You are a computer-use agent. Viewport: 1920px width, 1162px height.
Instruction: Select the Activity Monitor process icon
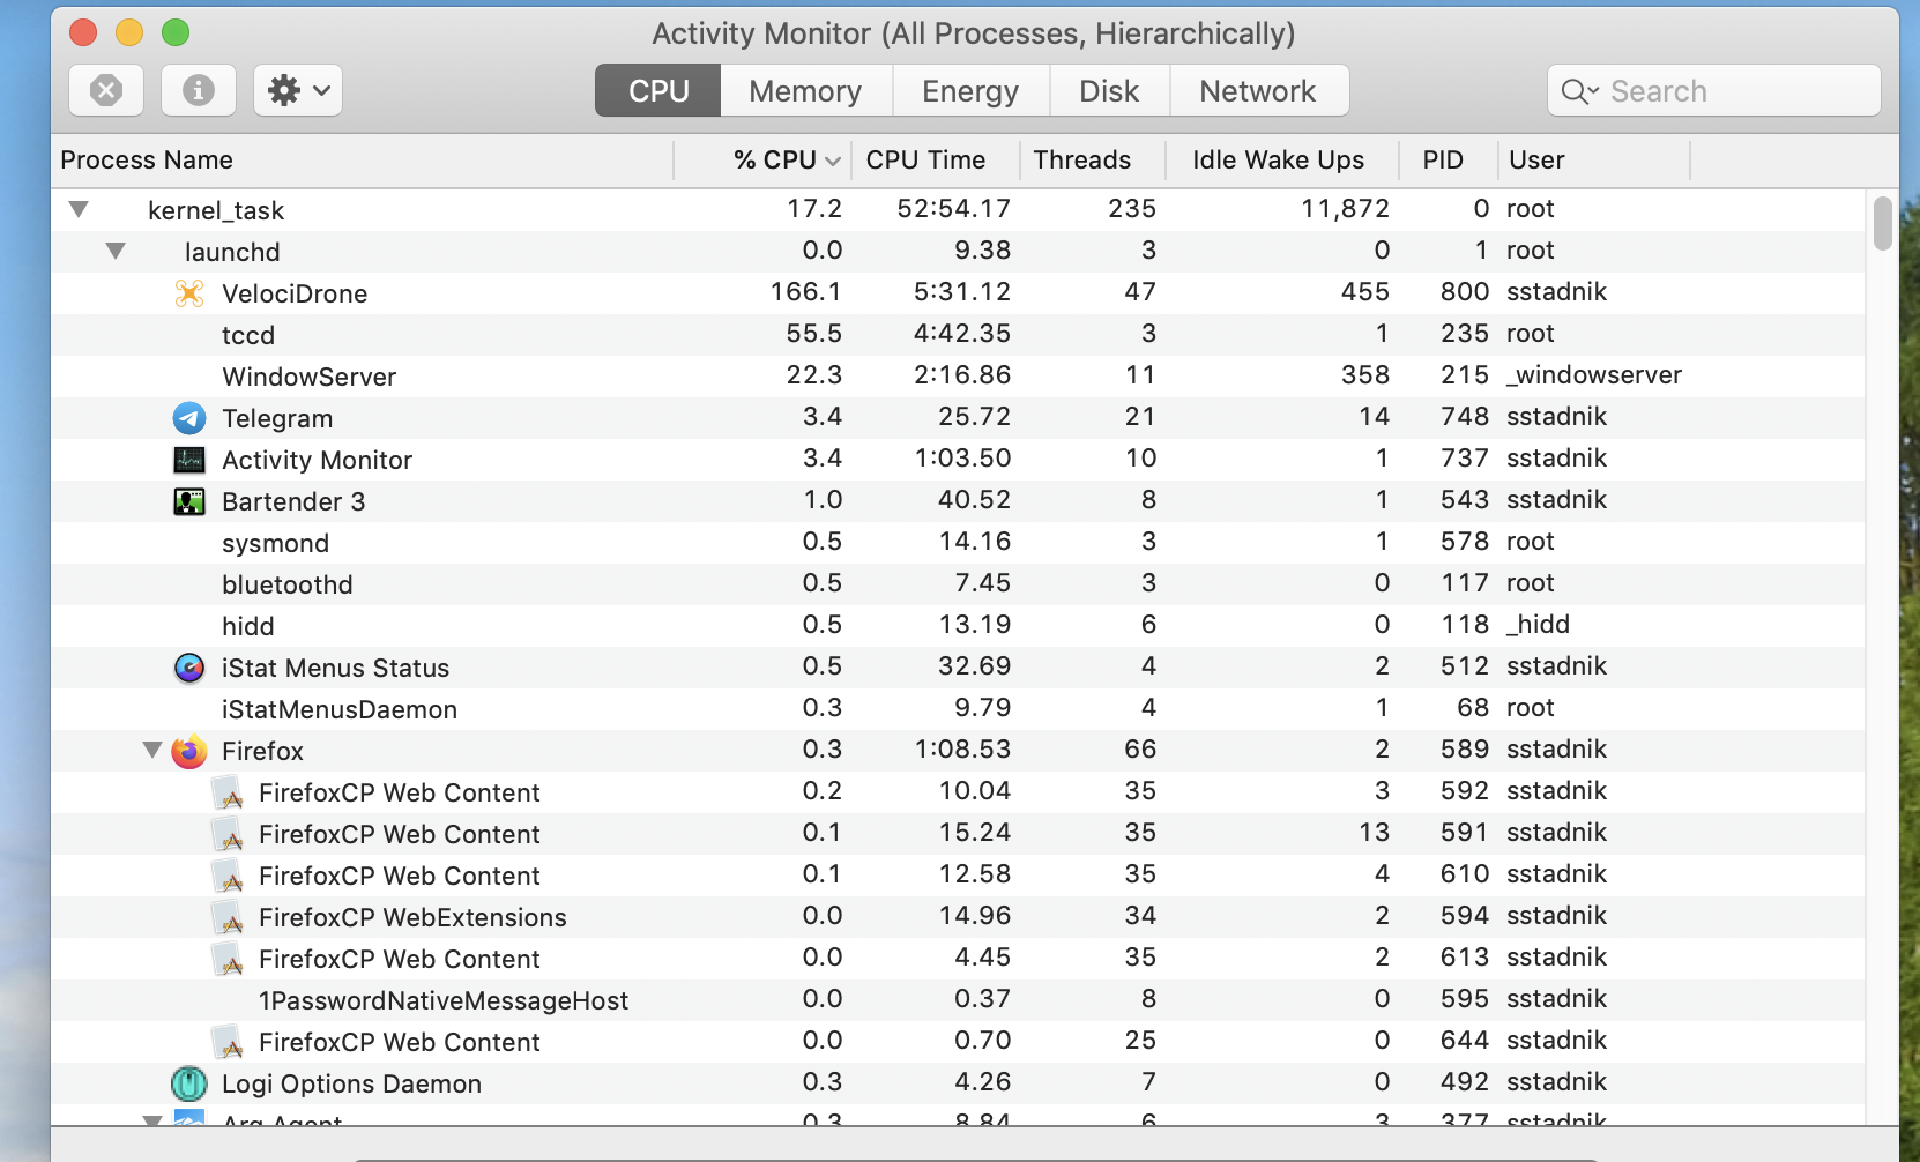click(x=189, y=459)
